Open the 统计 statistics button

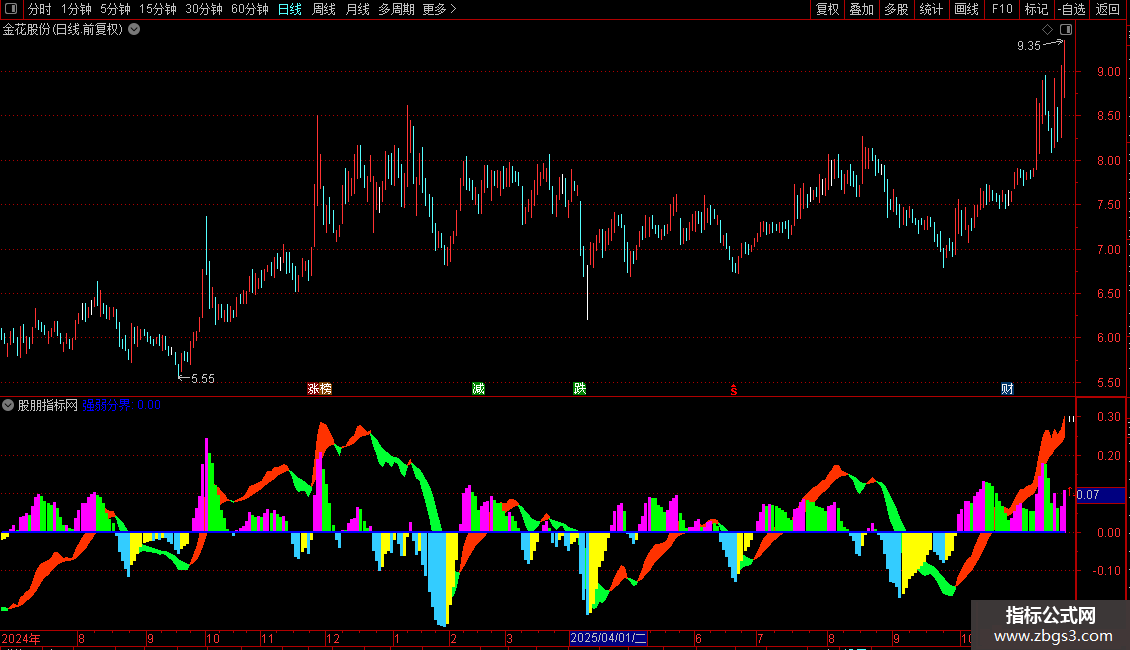[x=930, y=9]
